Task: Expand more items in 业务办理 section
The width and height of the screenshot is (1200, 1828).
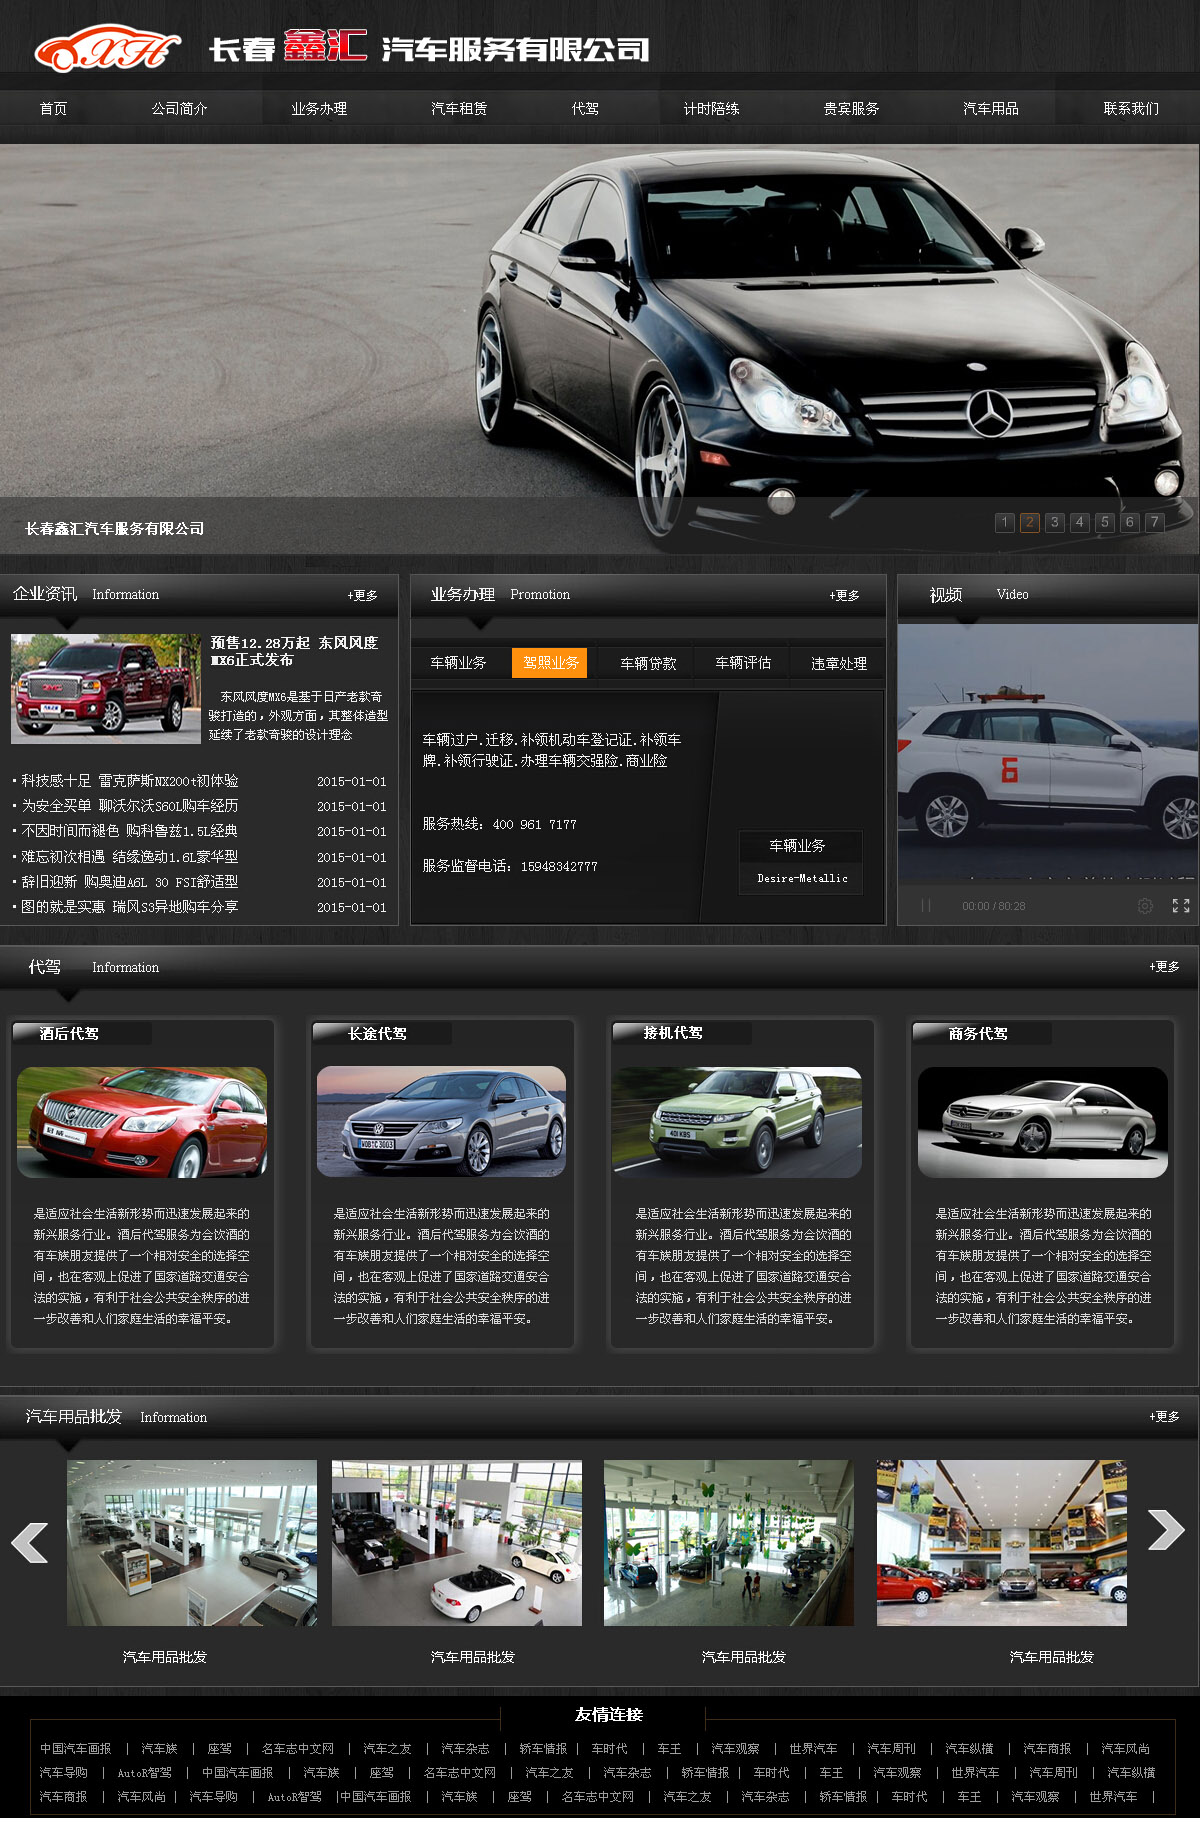Action: pyautogui.click(x=844, y=595)
